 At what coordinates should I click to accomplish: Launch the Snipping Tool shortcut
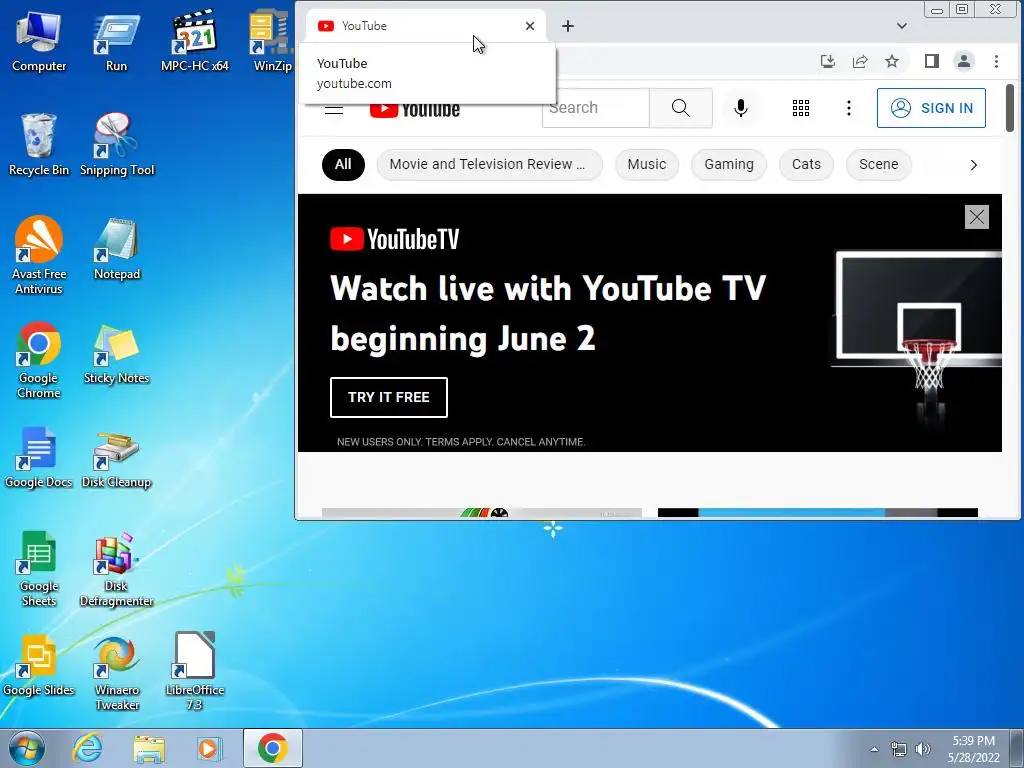point(117,146)
